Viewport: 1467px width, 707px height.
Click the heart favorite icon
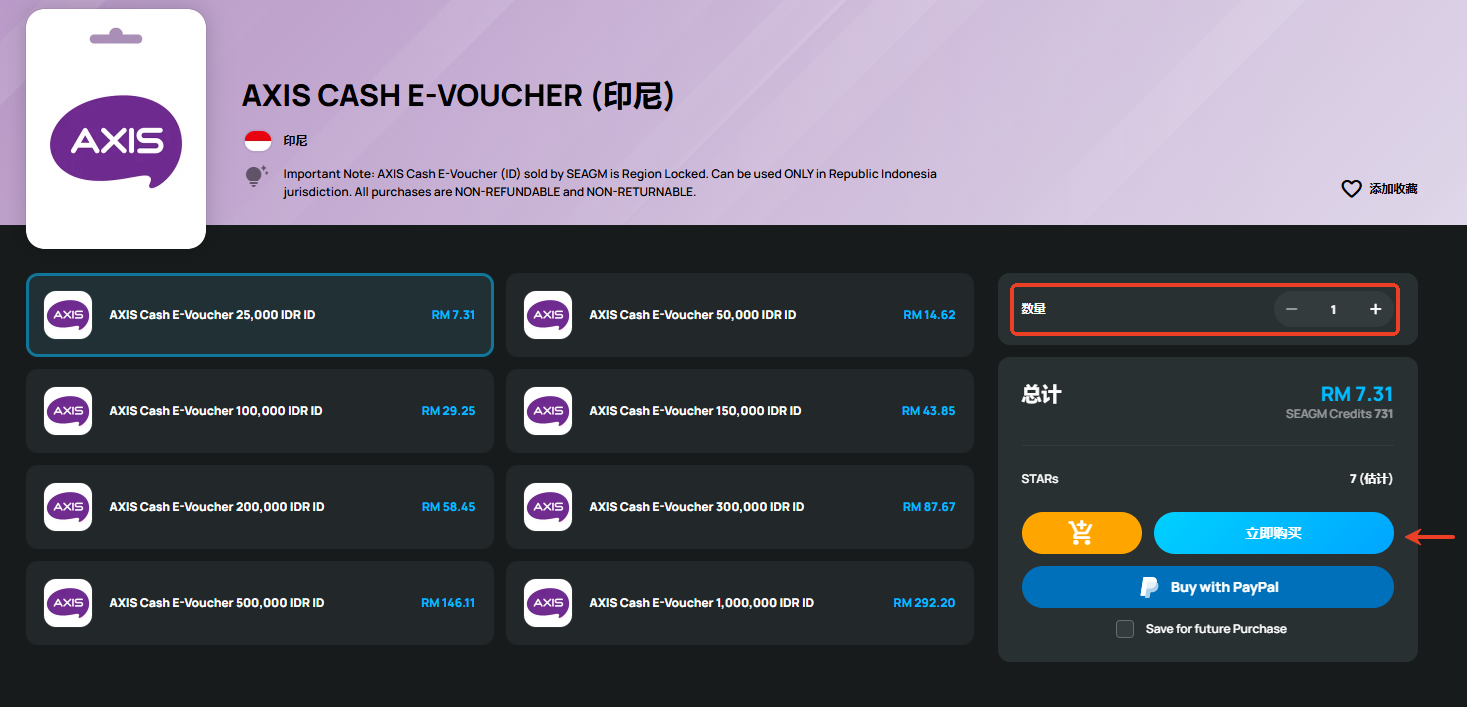click(1351, 189)
